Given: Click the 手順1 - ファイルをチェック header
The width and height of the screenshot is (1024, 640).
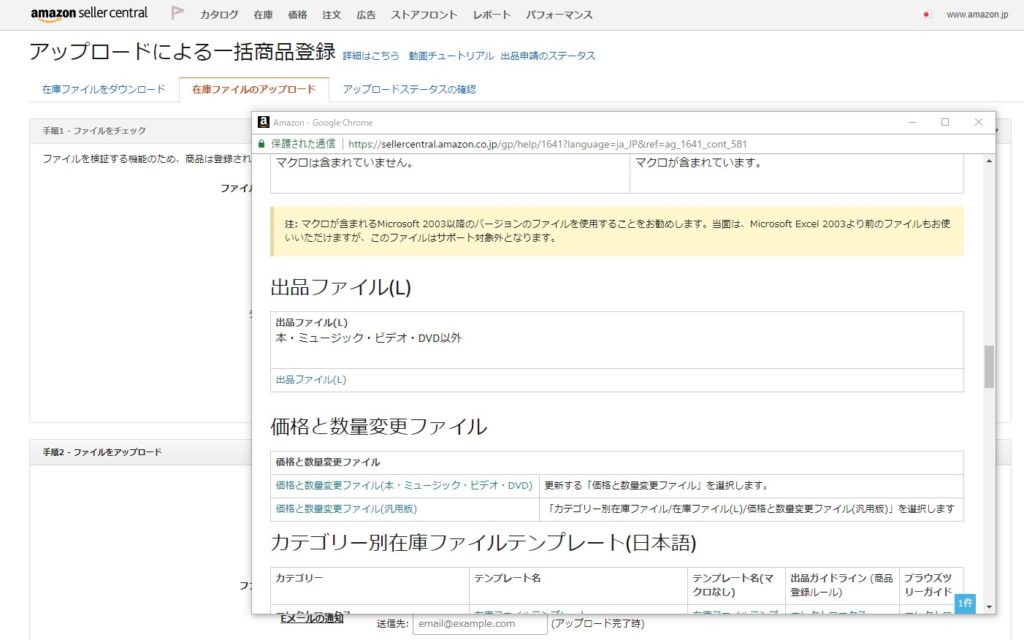Looking at the screenshot, I should click(95, 131).
